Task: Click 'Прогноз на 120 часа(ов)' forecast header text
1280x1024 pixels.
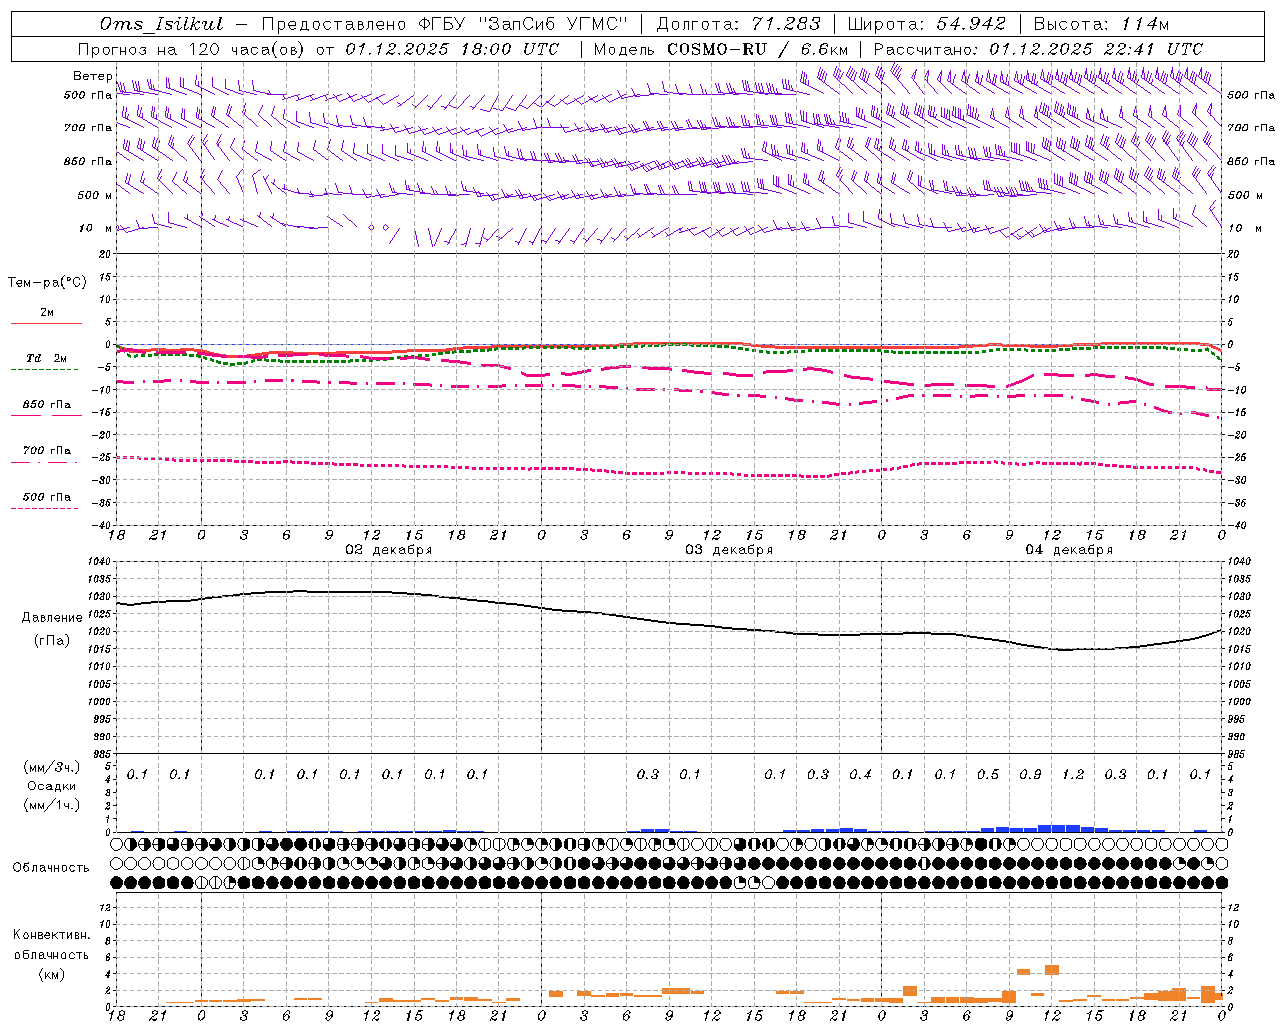Action: [x=190, y=49]
